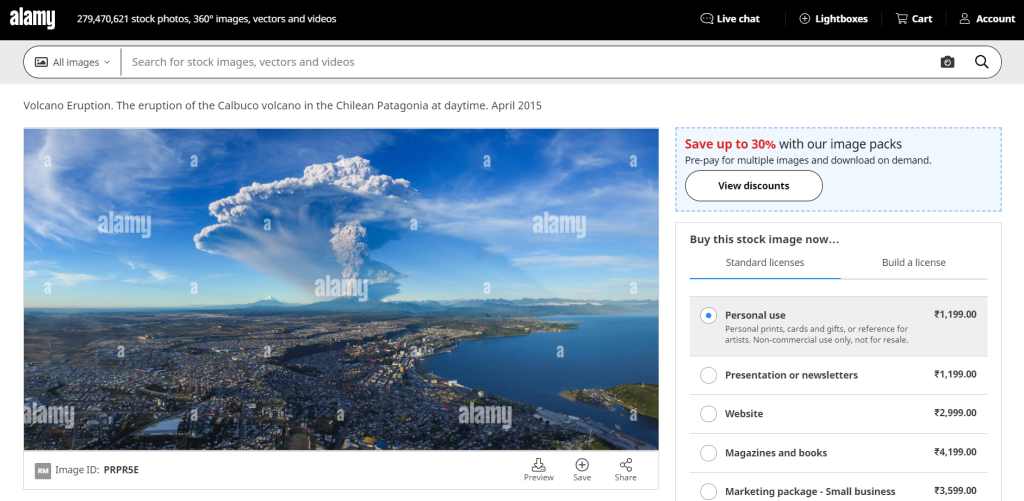Switch to the Build a license tab
This screenshot has height=501, width=1024.
(913, 263)
